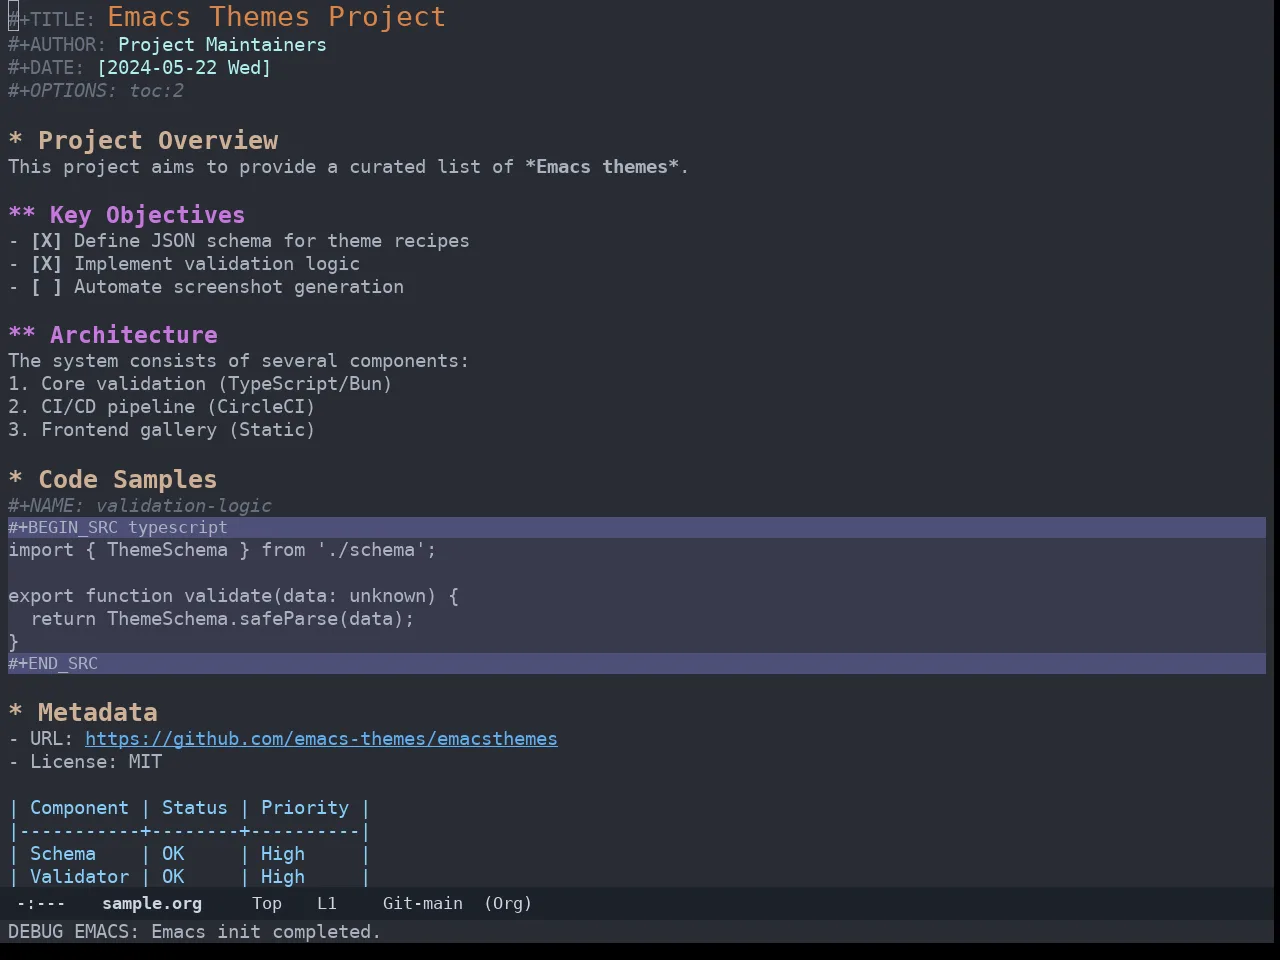The width and height of the screenshot is (1280, 960).
Task: Click the 'OK' status in Schema row
Action: click(173, 854)
